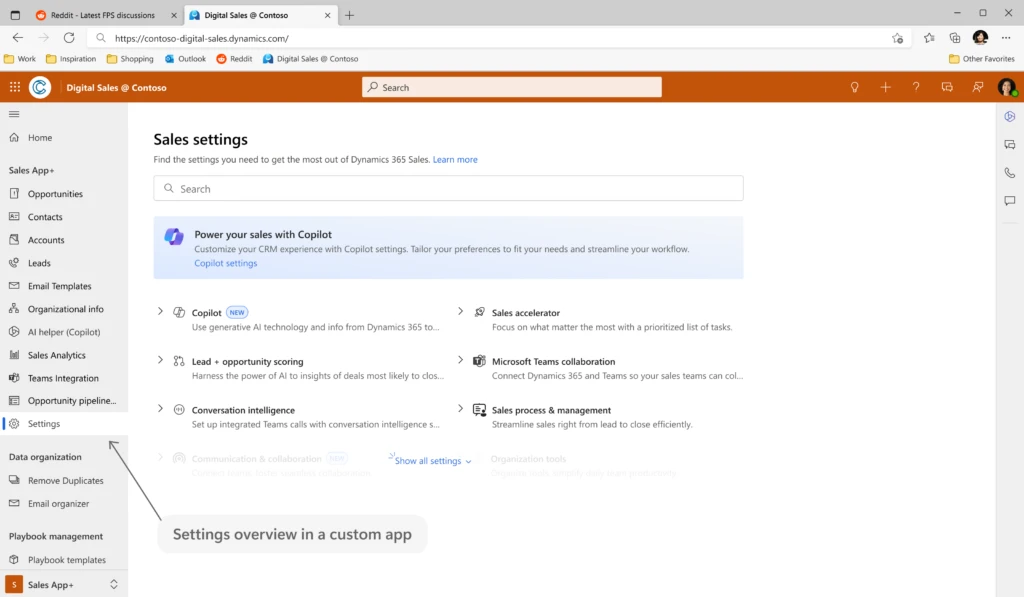The height and width of the screenshot is (597, 1024).
Task: Open the phone call pane on the right
Action: tap(1010, 171)
